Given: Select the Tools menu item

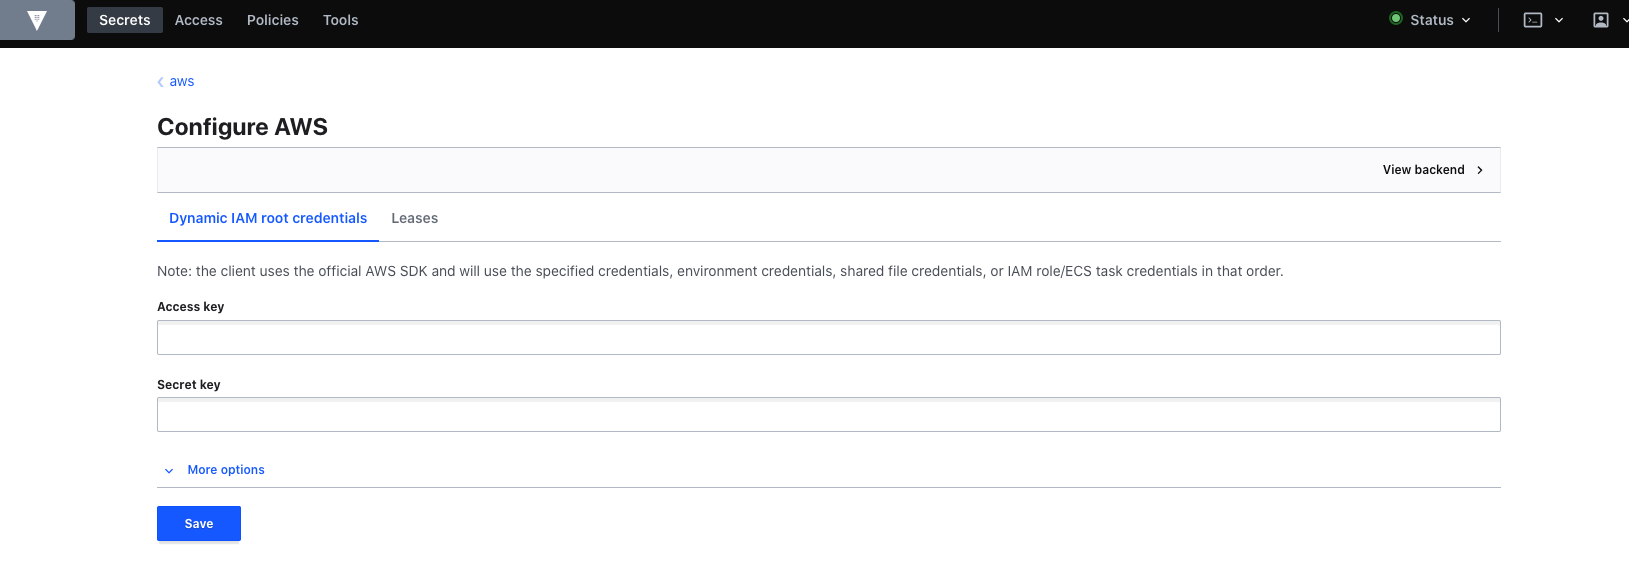Looking at the screenshot, I should pyautogui.click(x=340, y=20).
